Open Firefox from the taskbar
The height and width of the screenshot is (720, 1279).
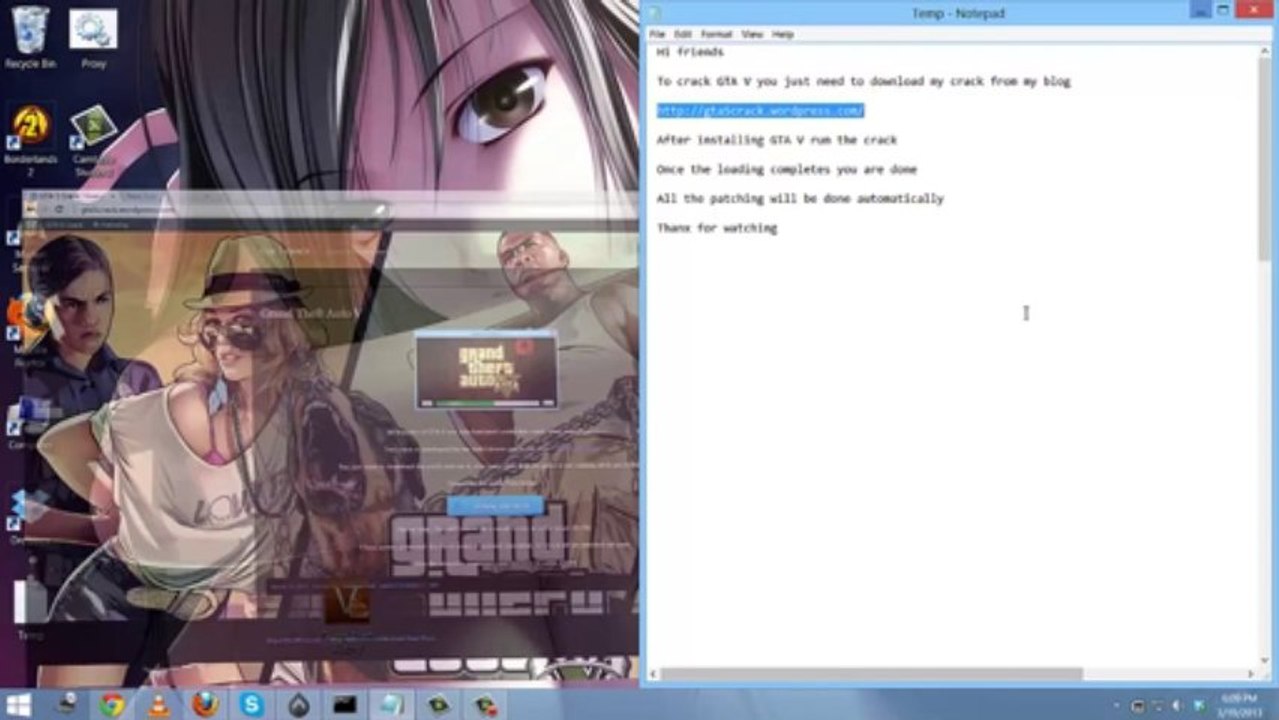pyautogui.click(x=205, y=705)
